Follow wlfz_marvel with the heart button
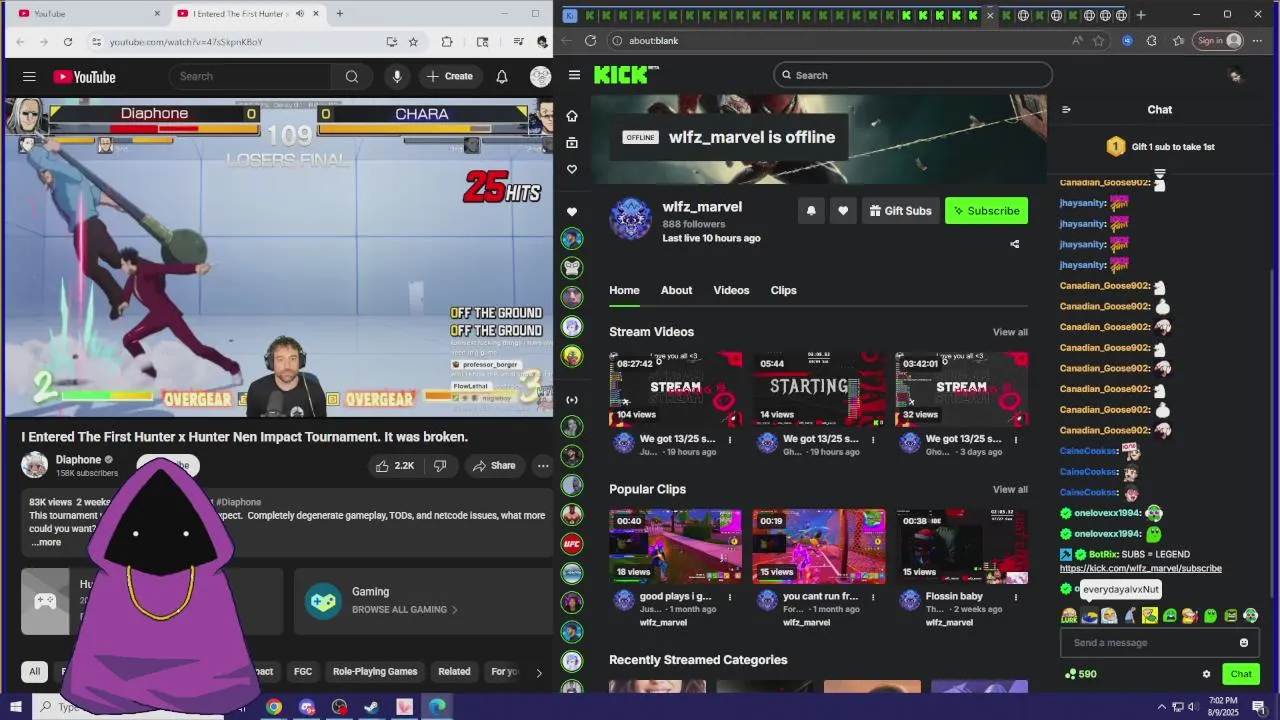Viewport: 1280px width, 720px height. click(843, 211)
